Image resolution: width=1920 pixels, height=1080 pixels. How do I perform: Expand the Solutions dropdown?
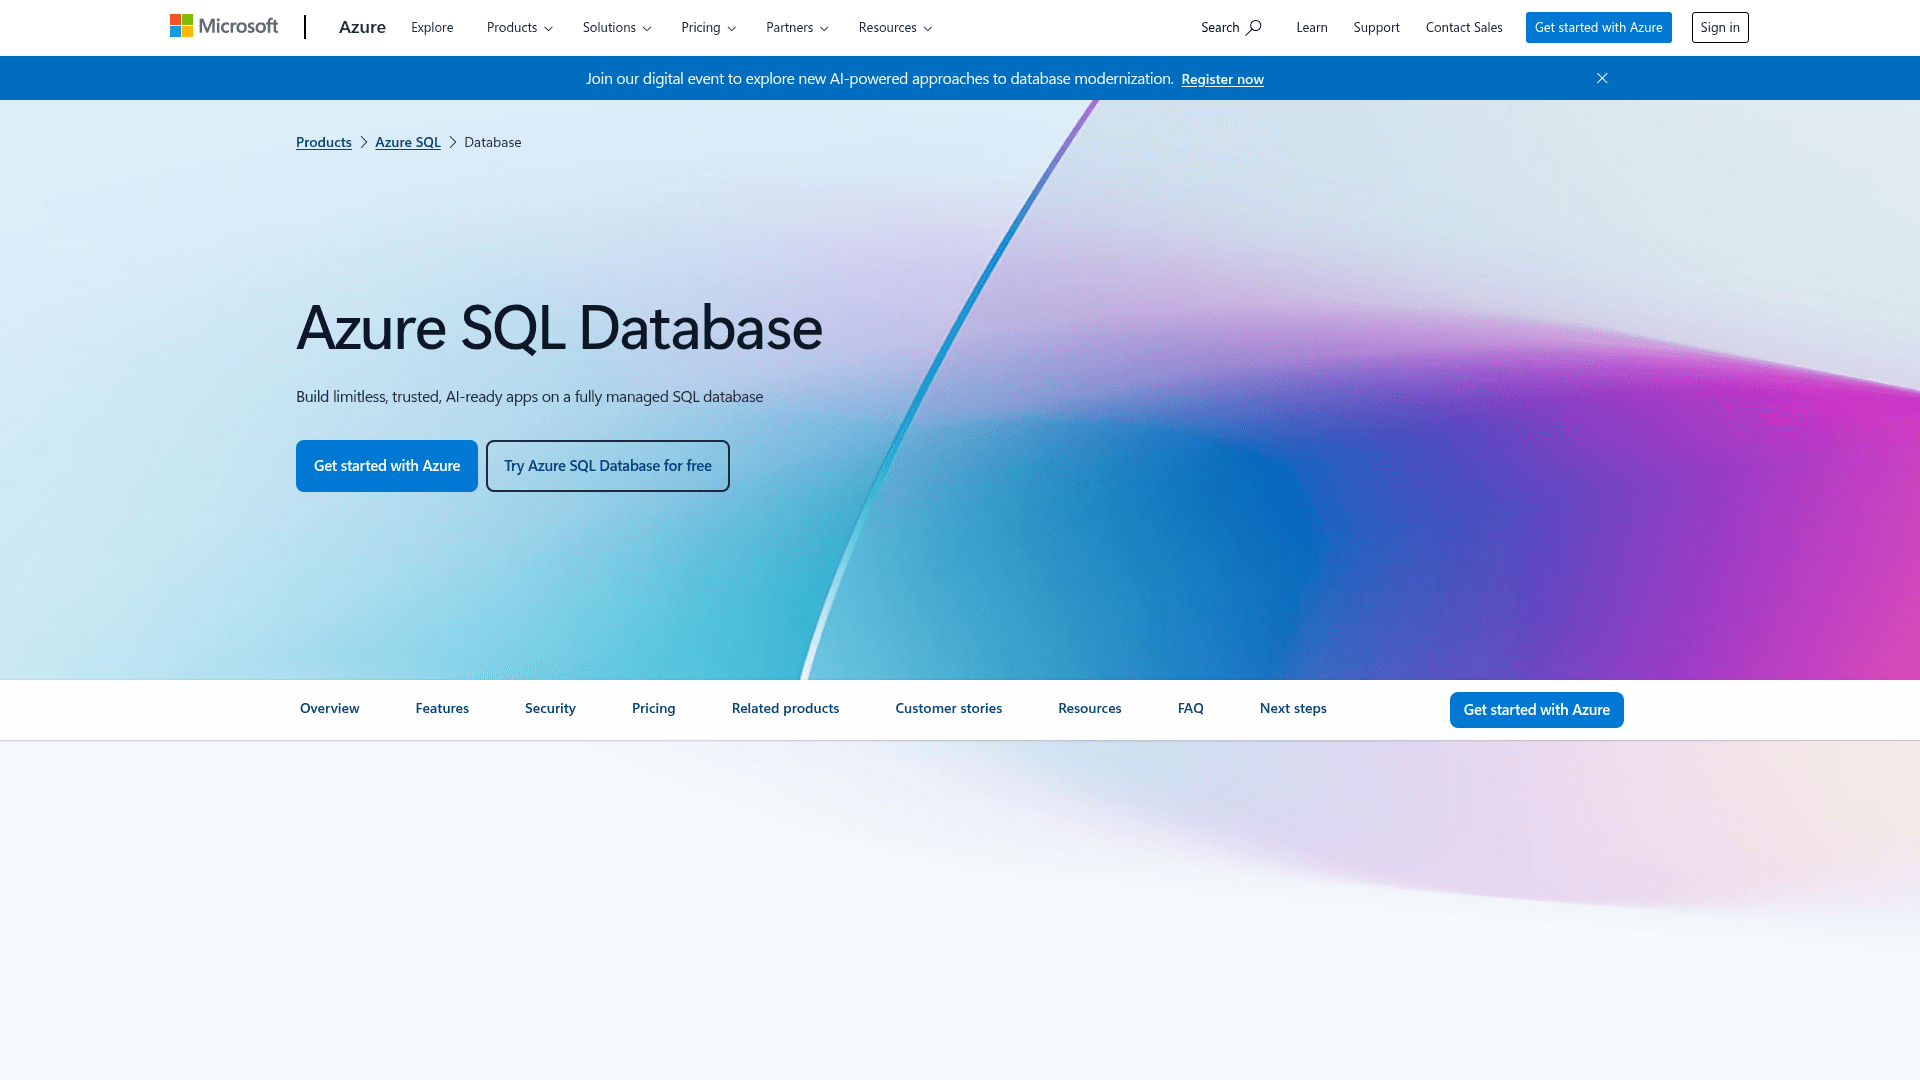click(x=617, y=27)
